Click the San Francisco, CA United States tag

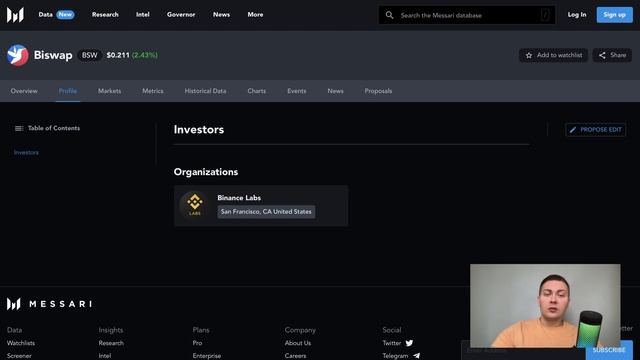point(266,212)
